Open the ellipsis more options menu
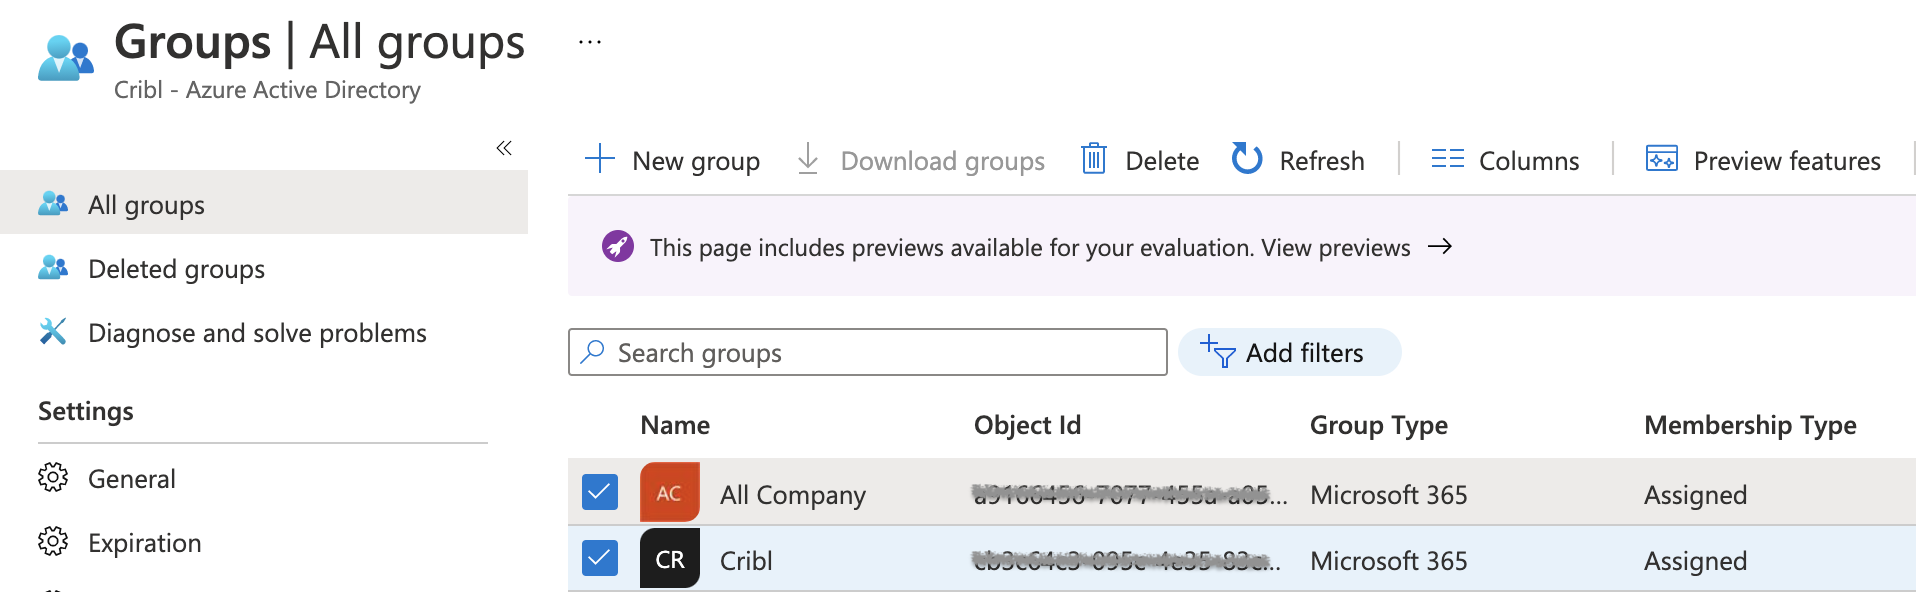 point(590,42)
